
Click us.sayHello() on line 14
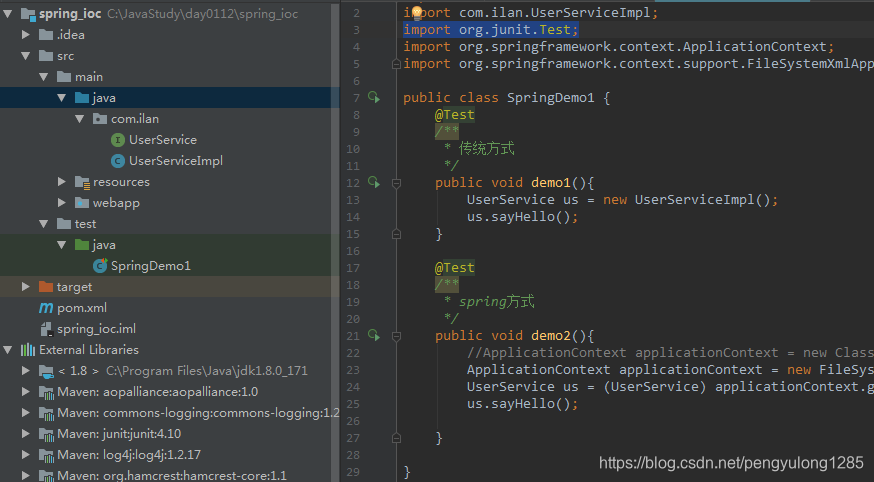[522, 217]
